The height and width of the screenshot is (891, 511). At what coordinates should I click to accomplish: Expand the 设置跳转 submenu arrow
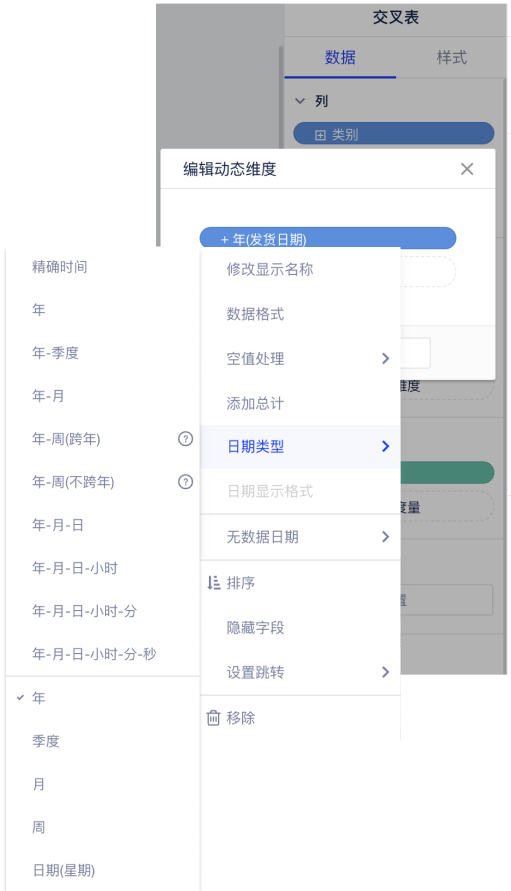[385, 672]
